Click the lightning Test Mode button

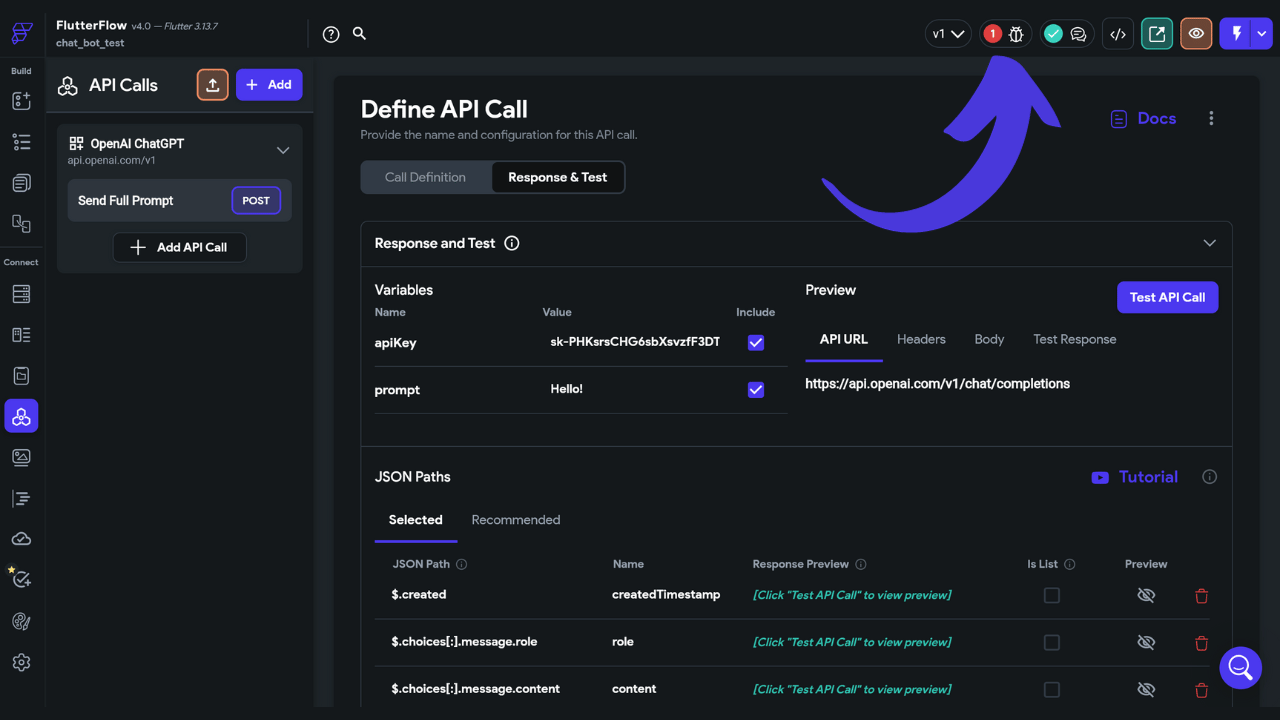pos(1236,34)
